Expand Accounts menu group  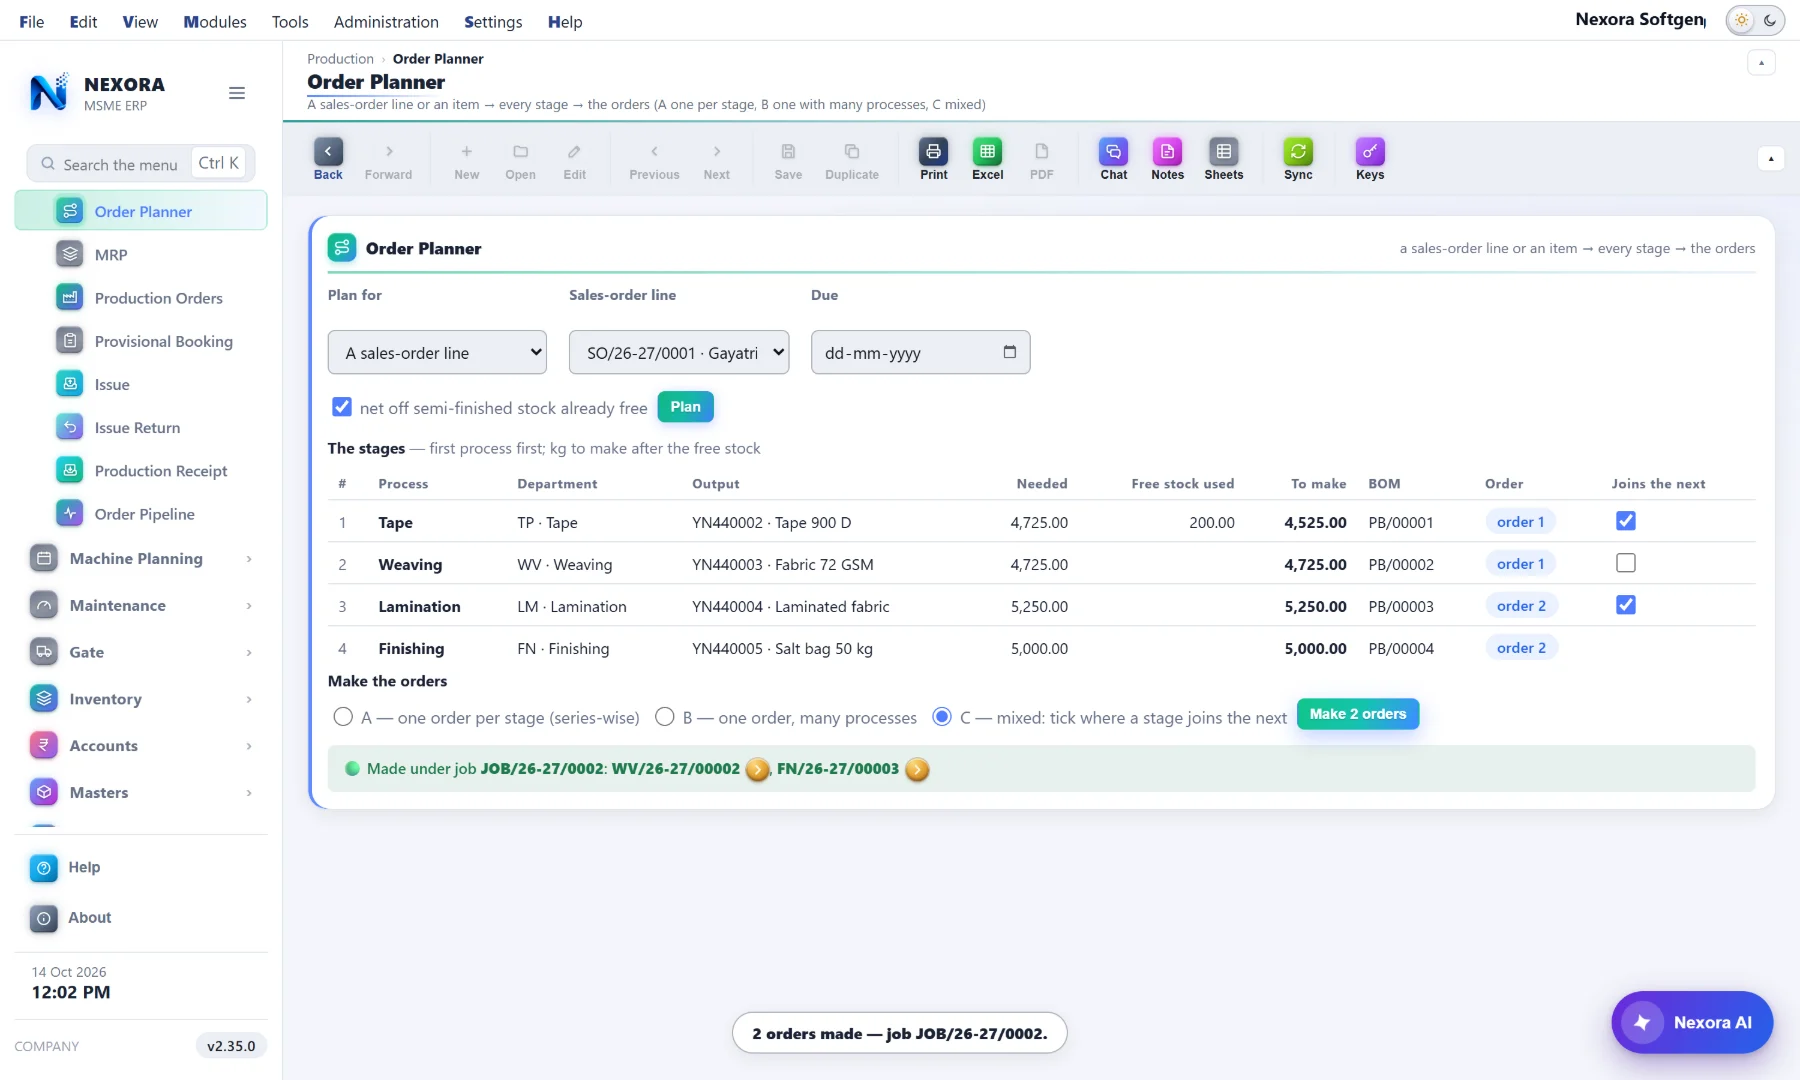coord(141,745)
